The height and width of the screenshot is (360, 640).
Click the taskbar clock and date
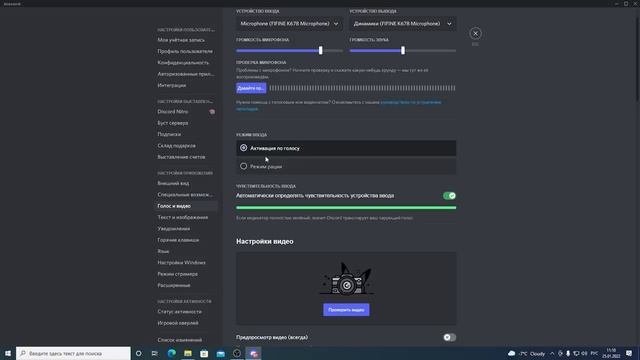click(611, 353)
